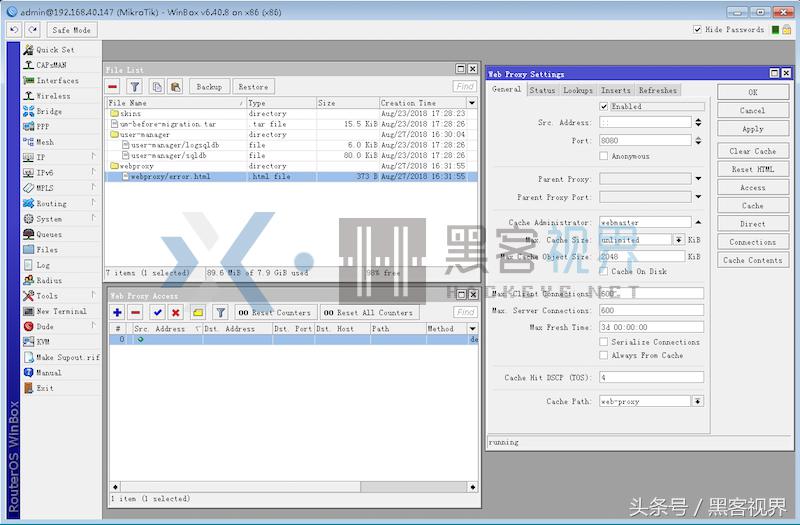Toggle Hide Passwords checkbox
Screen dimensions: 800x525
(x=697, y=30)
